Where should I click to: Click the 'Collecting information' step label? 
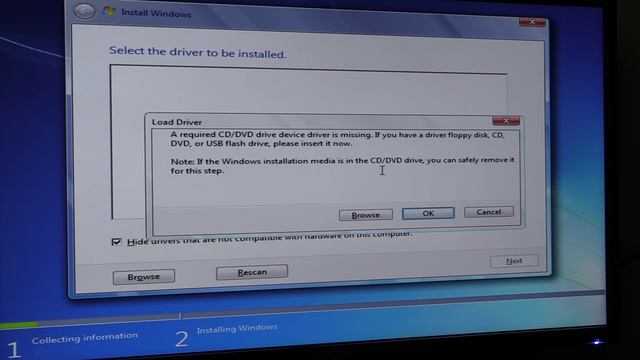(x=85, y=338)
